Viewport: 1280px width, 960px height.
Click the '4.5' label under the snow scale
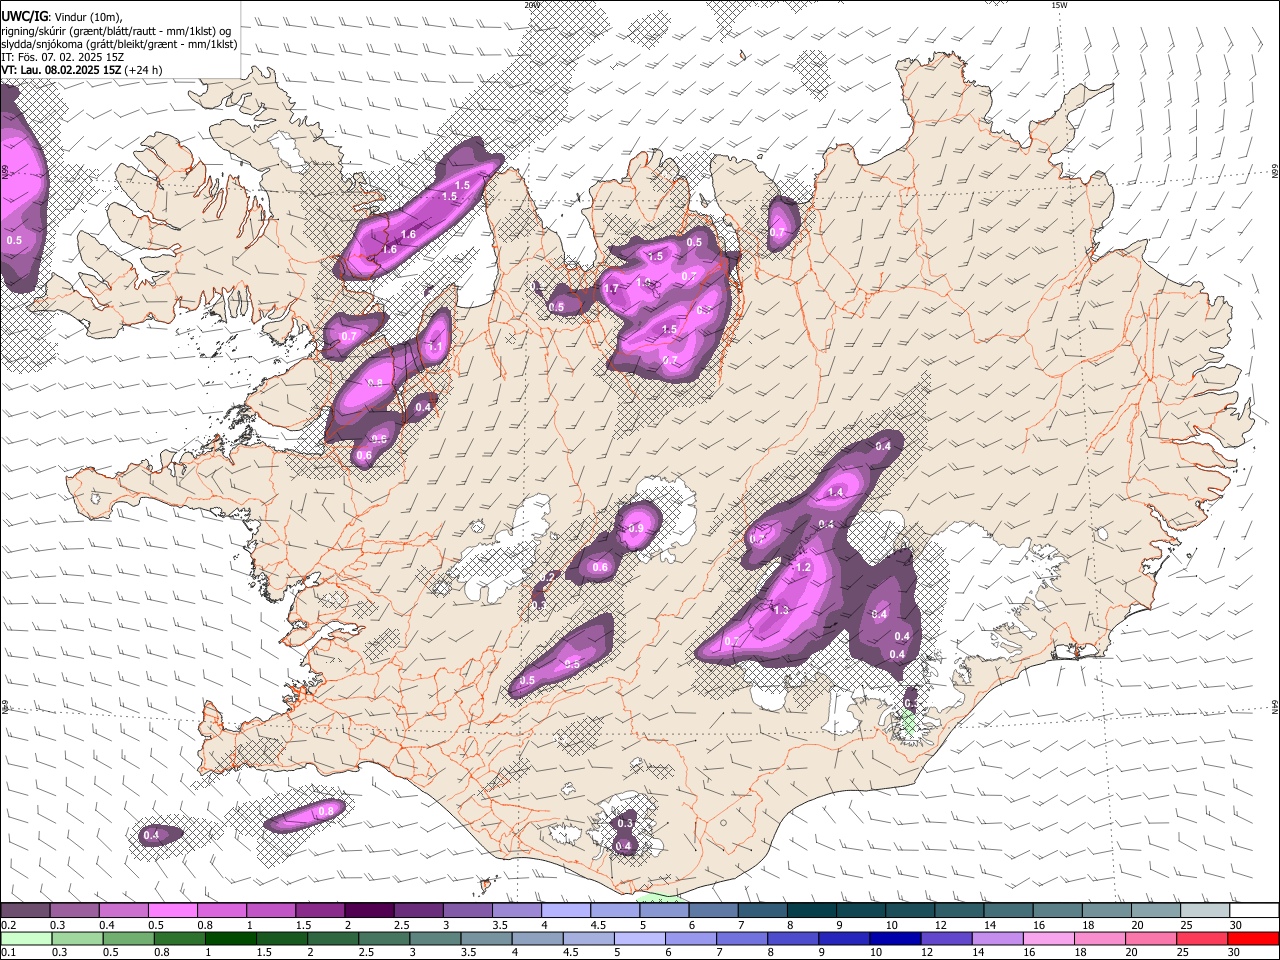pos(598,925)
